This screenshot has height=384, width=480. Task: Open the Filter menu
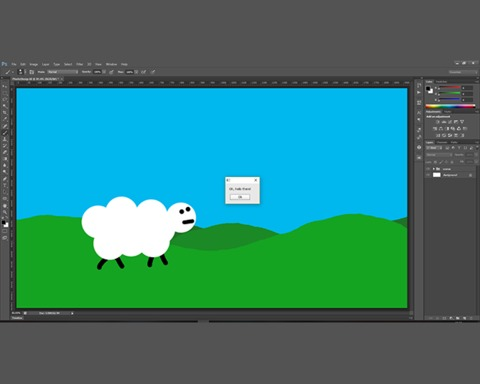click(79, 64)
